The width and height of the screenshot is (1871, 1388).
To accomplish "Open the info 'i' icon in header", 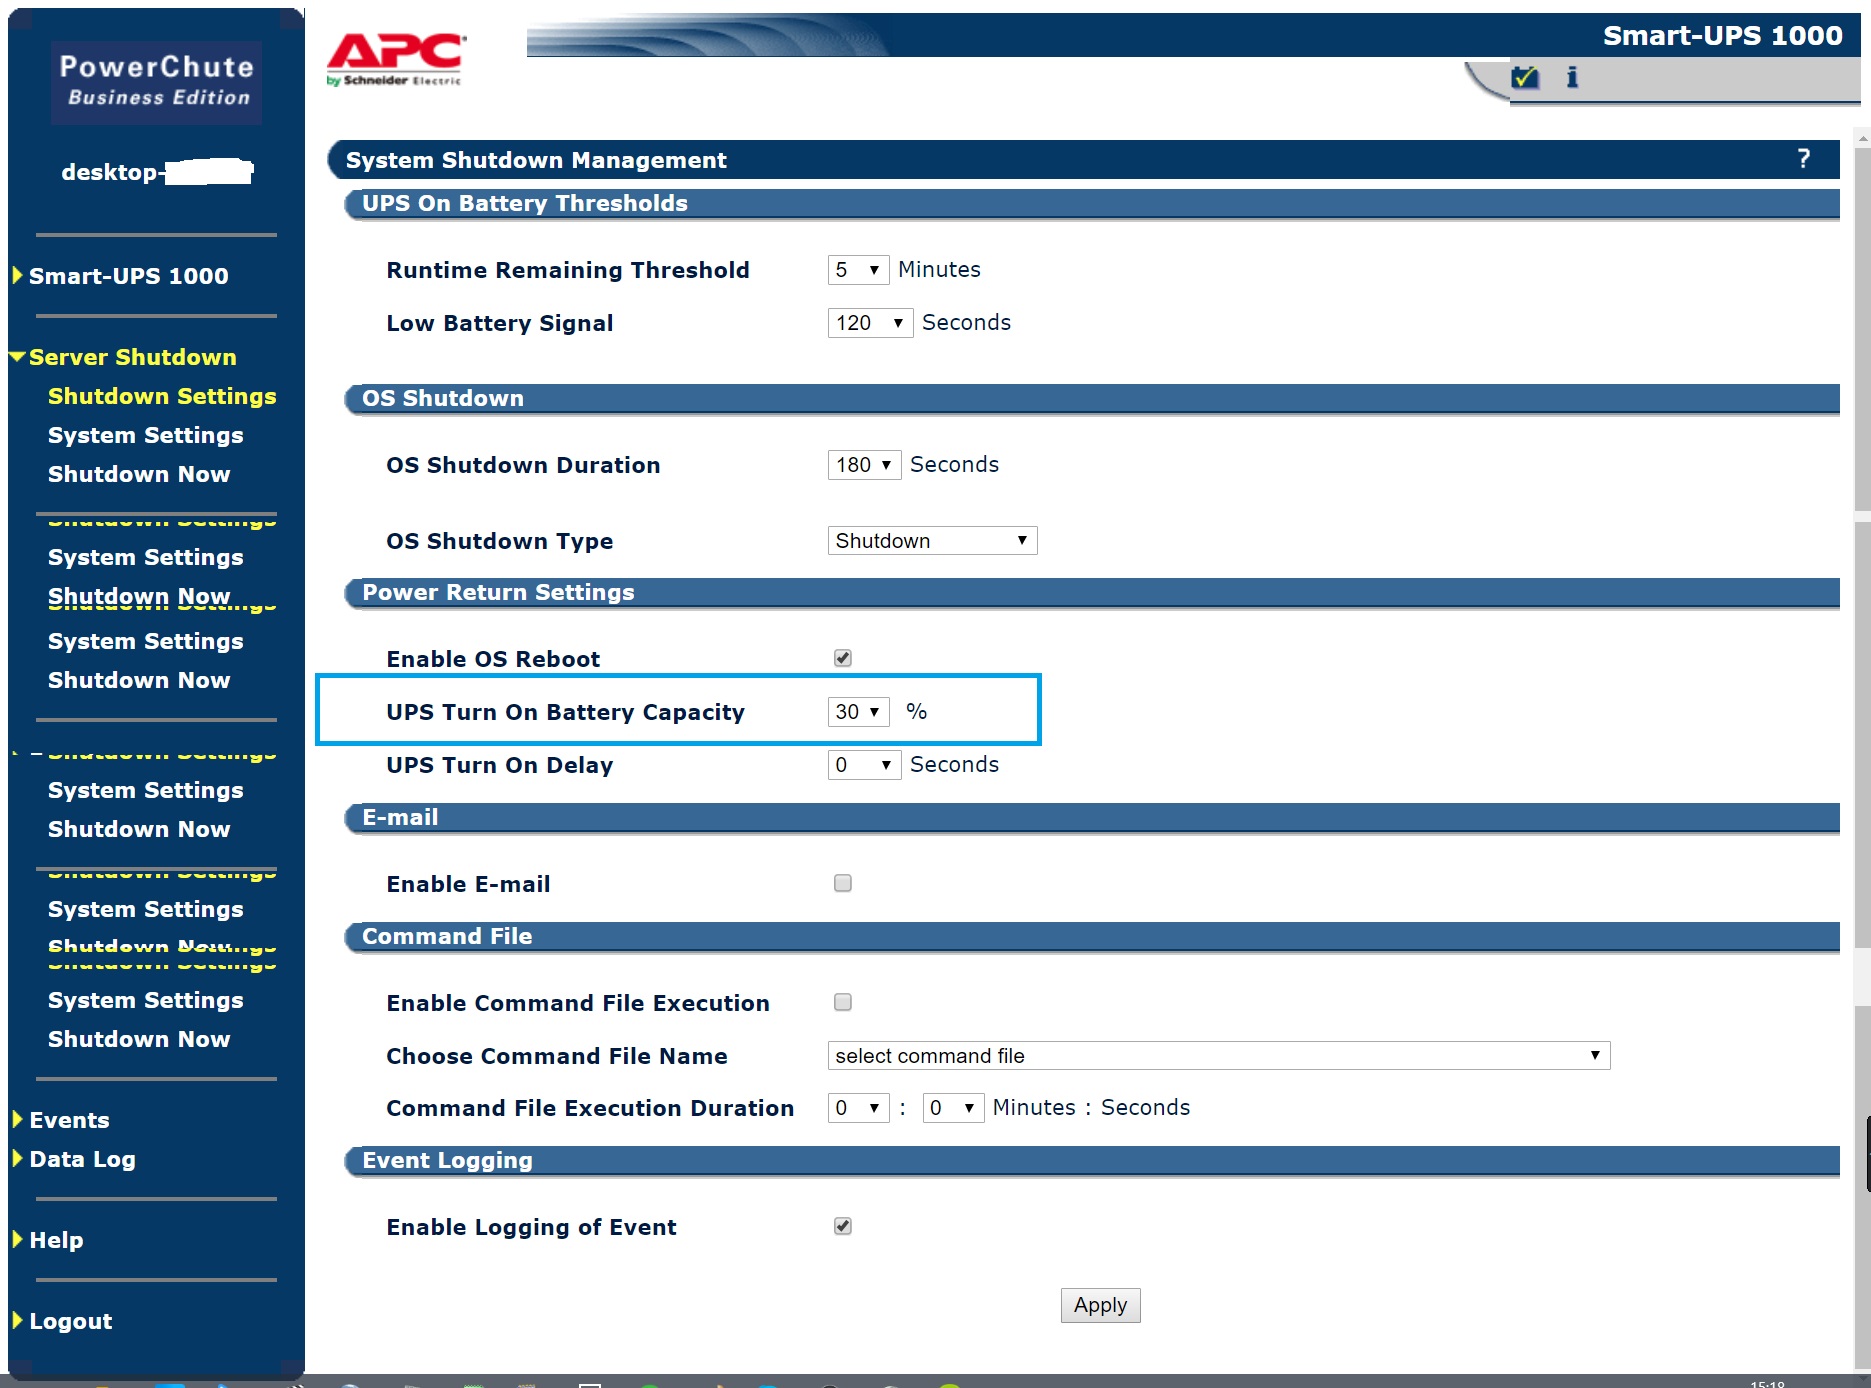I will tap(1572, 77).
